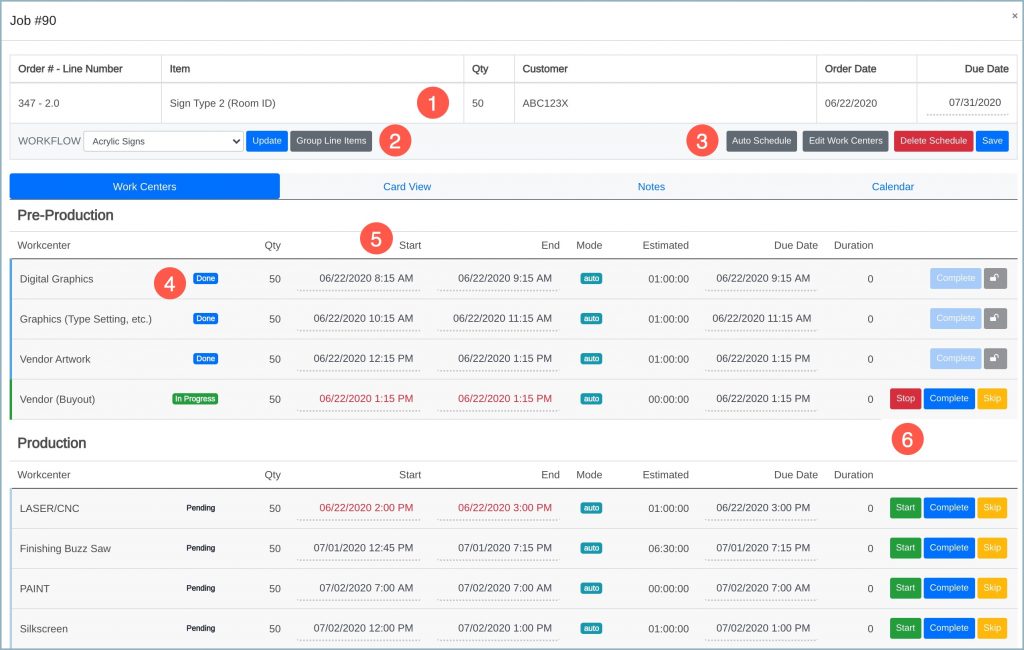Unlock the completed Digital Graphics step

click(x=995, y=278)
